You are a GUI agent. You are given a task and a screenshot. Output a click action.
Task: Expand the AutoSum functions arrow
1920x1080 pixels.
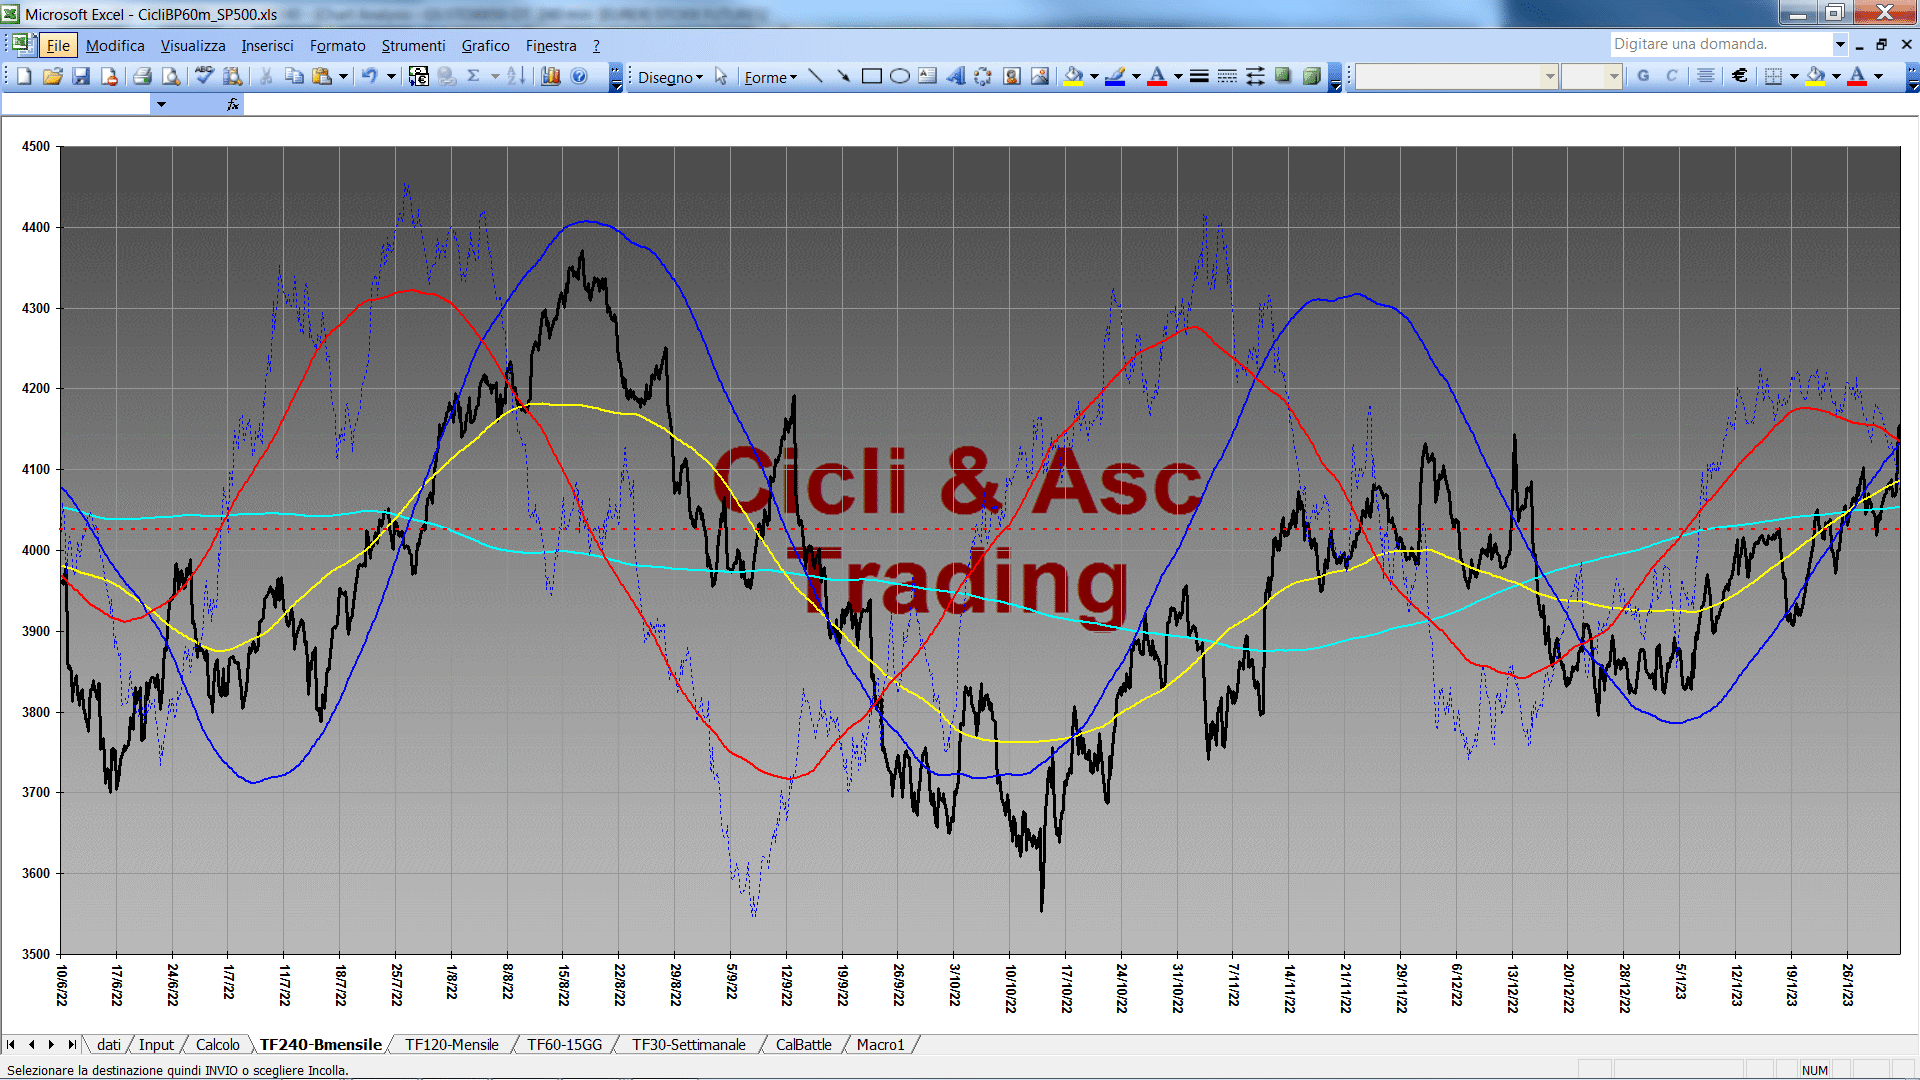pyautogui.click(x=495, y=76)
